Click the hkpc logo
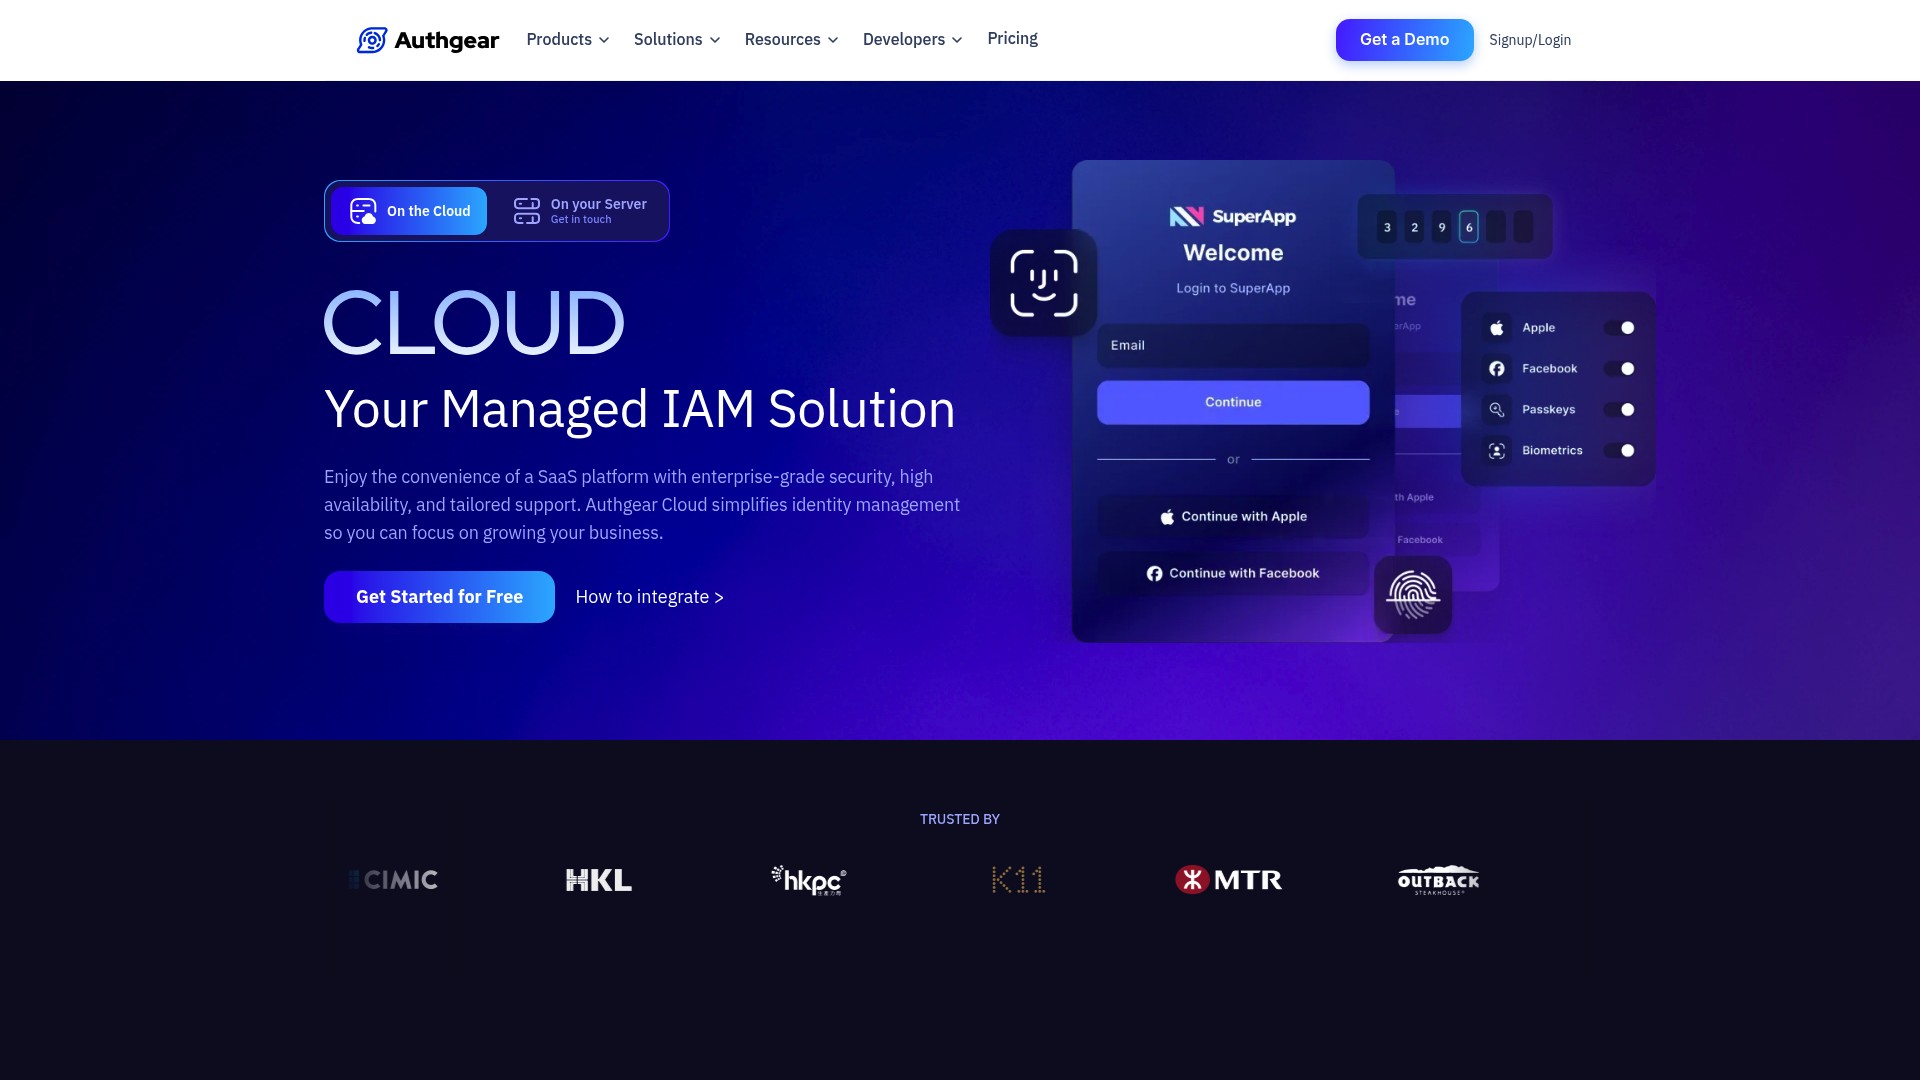Image resolution: width=1920 pixels, height=1080 pixels. pos(809,880)
